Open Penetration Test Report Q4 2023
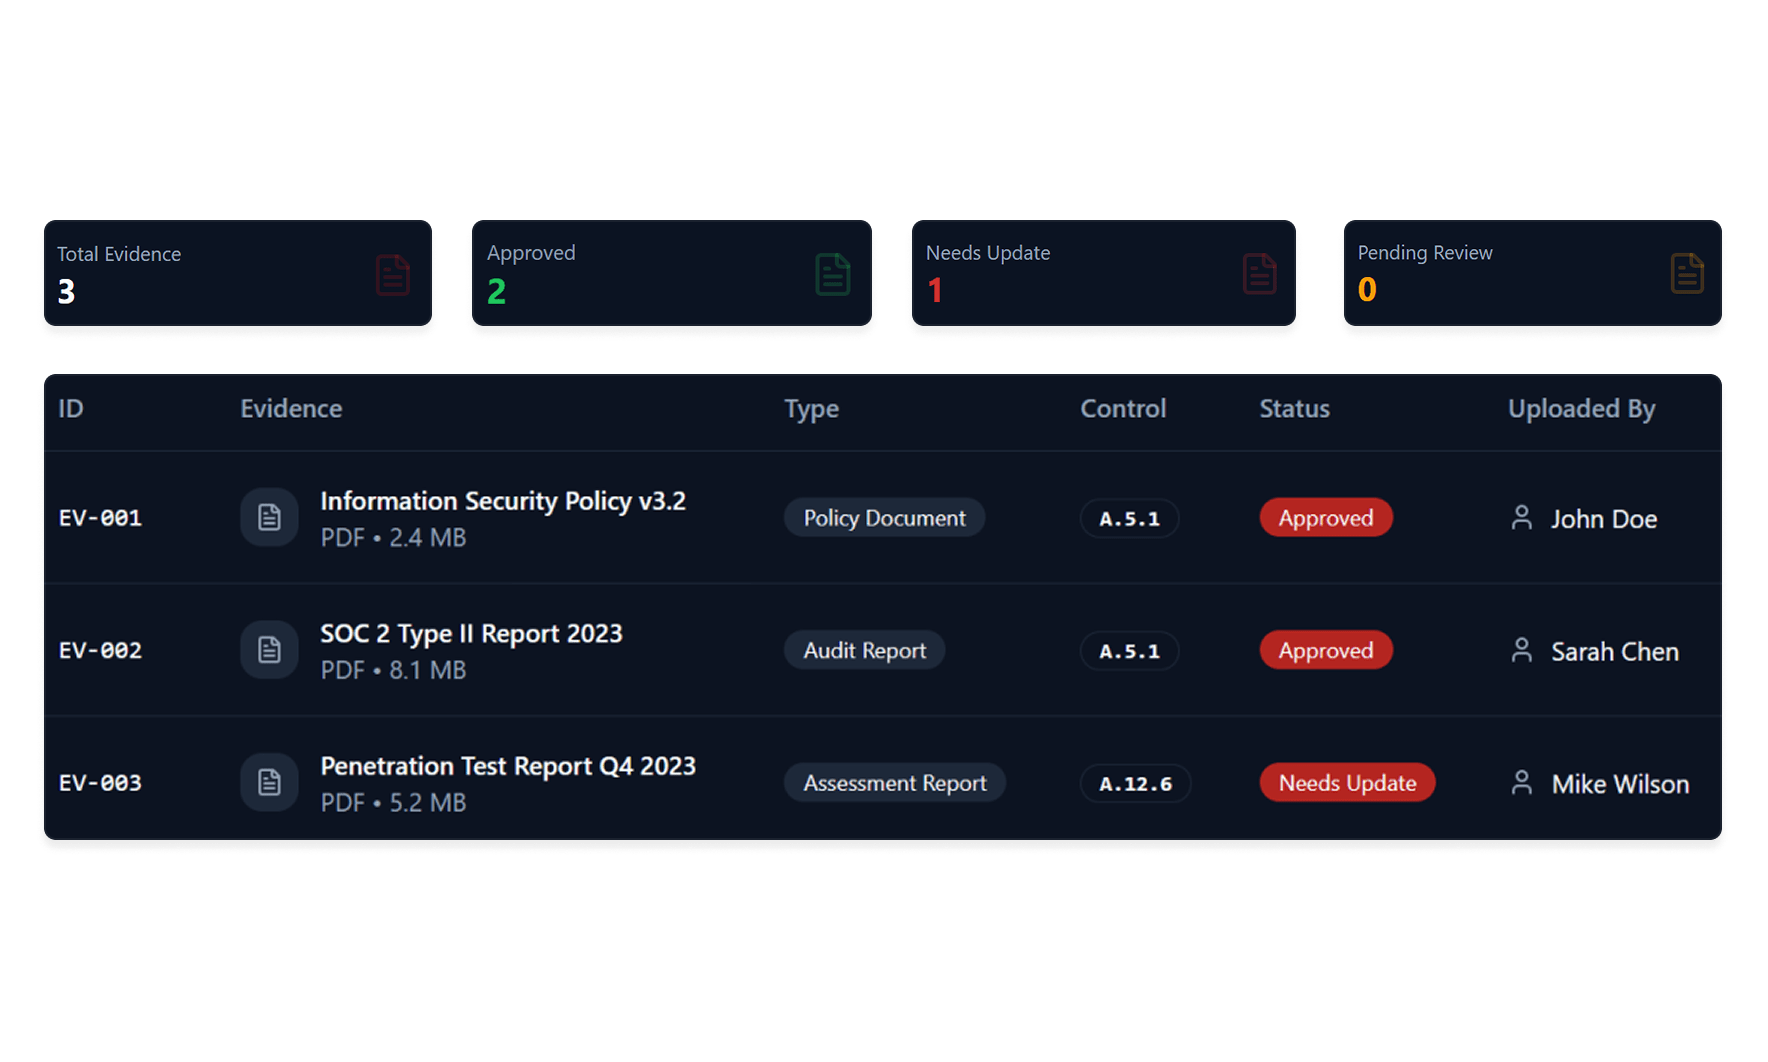Viewport: 1768px width, 1062px height. [507, 766]
